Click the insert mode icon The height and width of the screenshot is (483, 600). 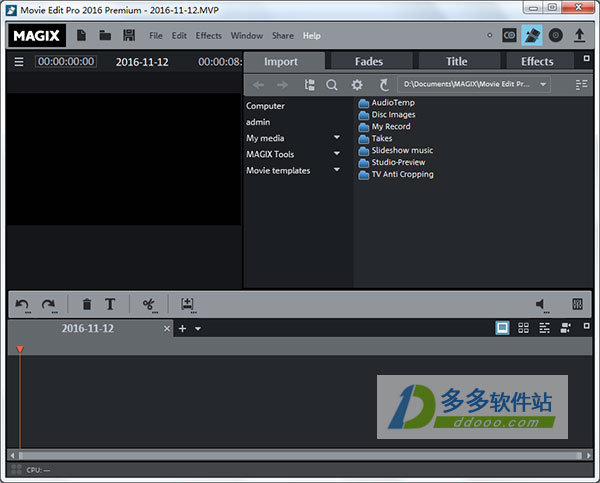(x=188, y=305)
